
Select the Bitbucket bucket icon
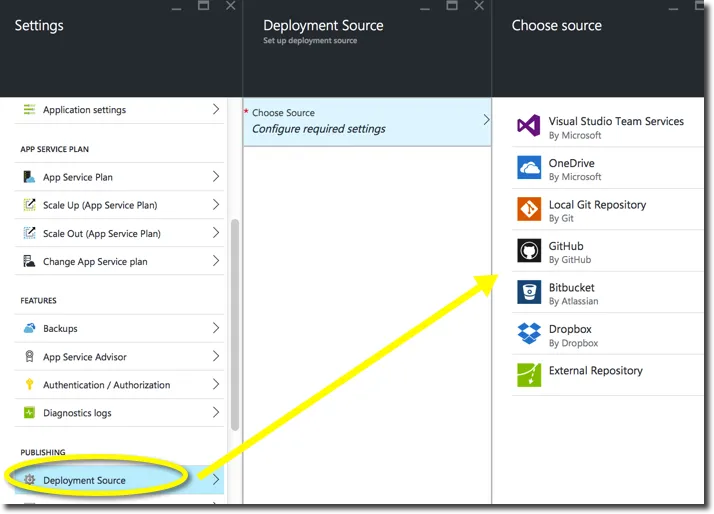pos(529,292)
